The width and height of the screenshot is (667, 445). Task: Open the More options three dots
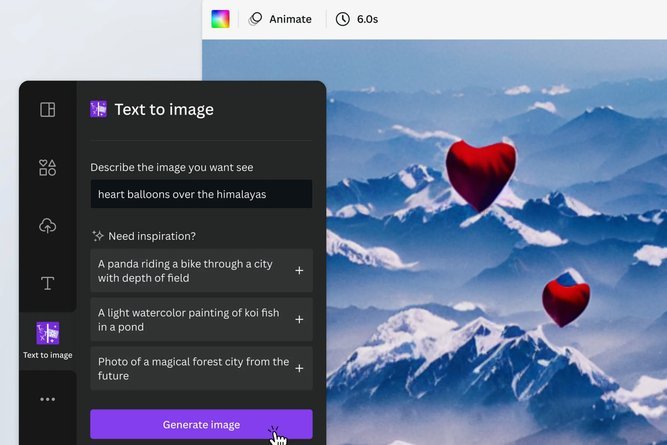pos(48,399)
